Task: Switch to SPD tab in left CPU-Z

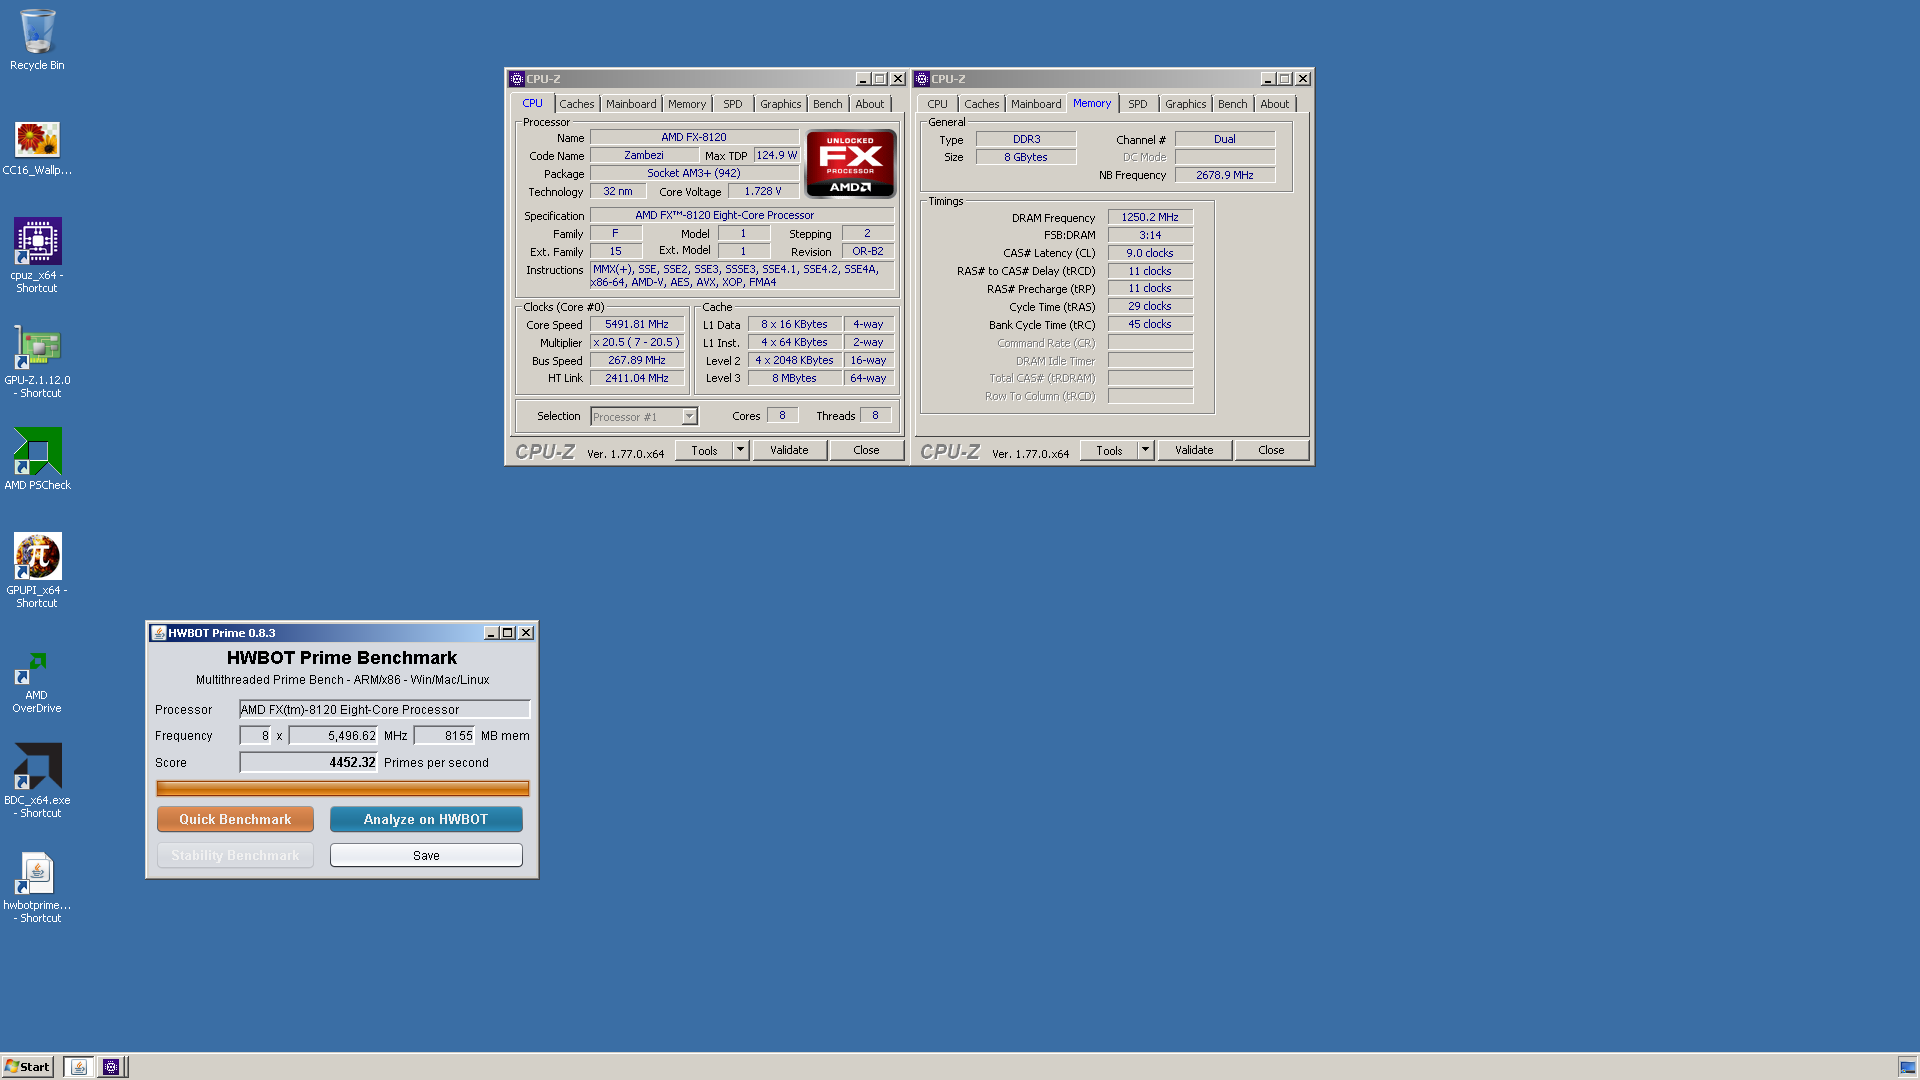Action: pos(733,104)
